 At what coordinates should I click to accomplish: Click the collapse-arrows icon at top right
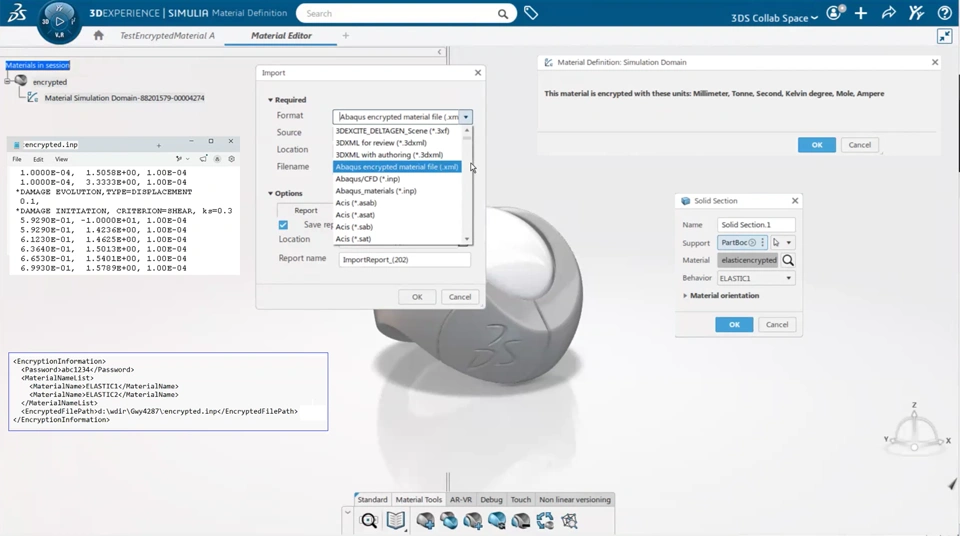point(944,36)
